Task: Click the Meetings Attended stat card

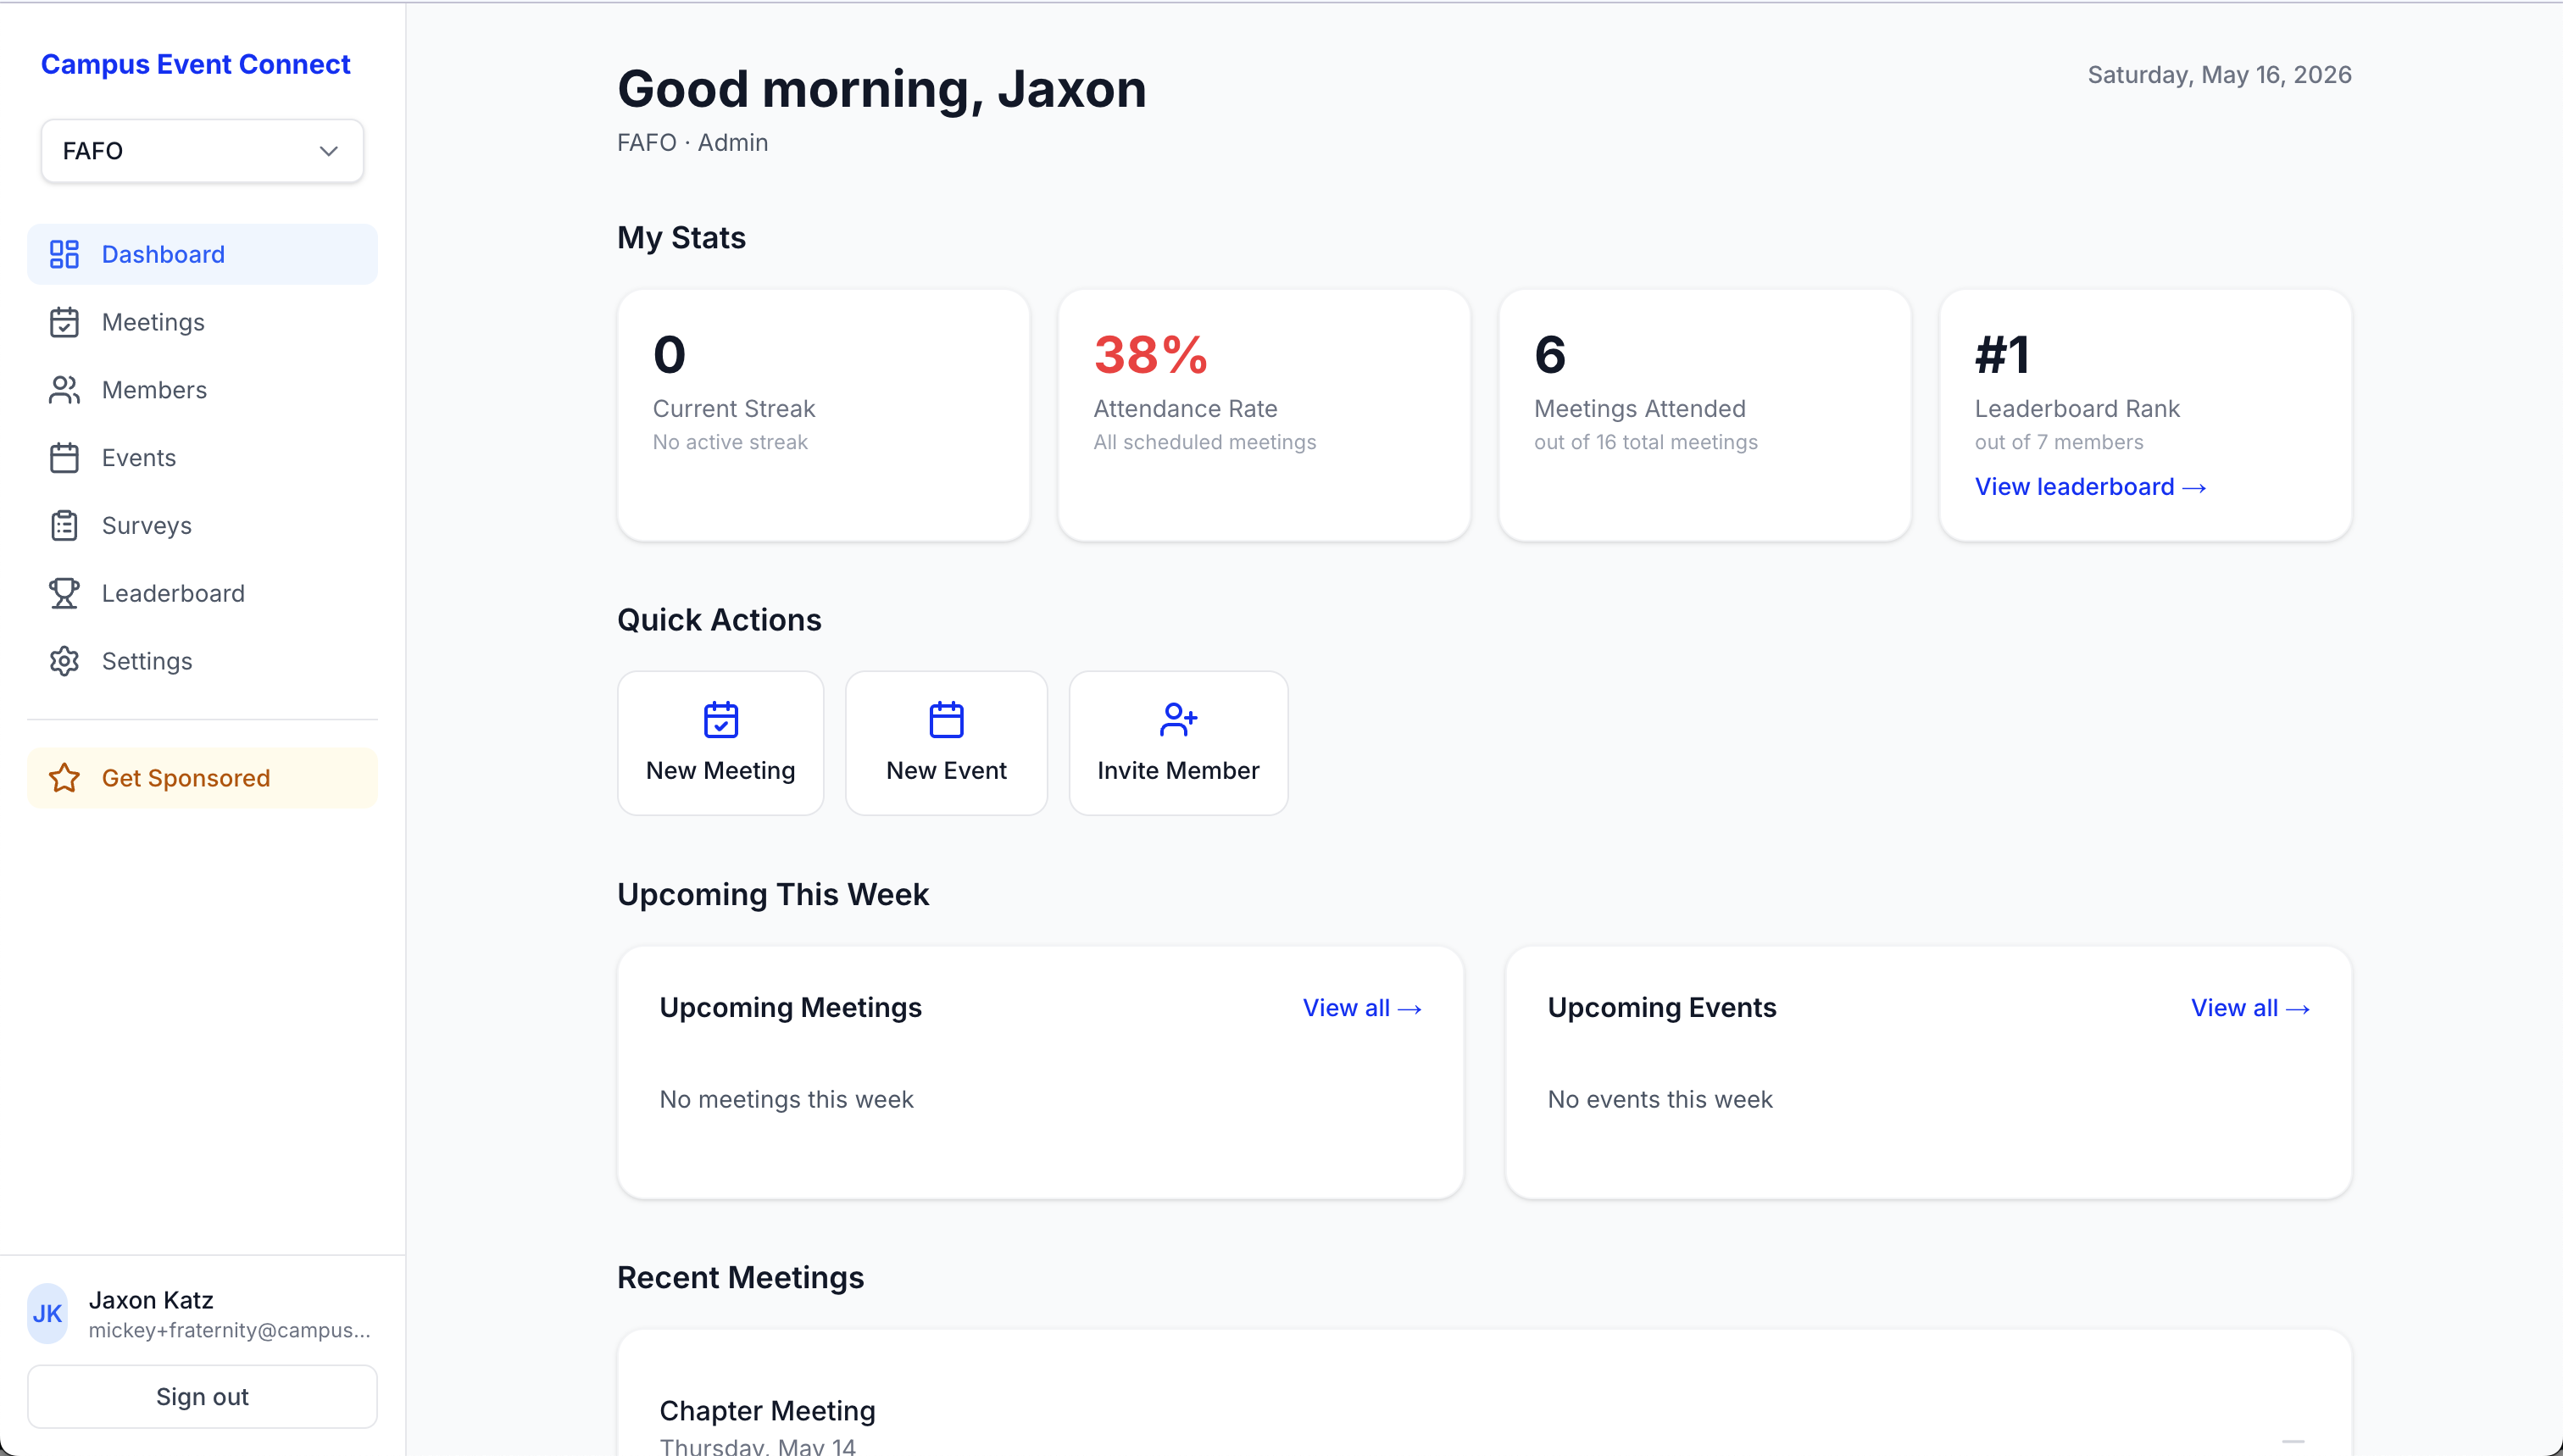Action: (x=1705, y=415)
